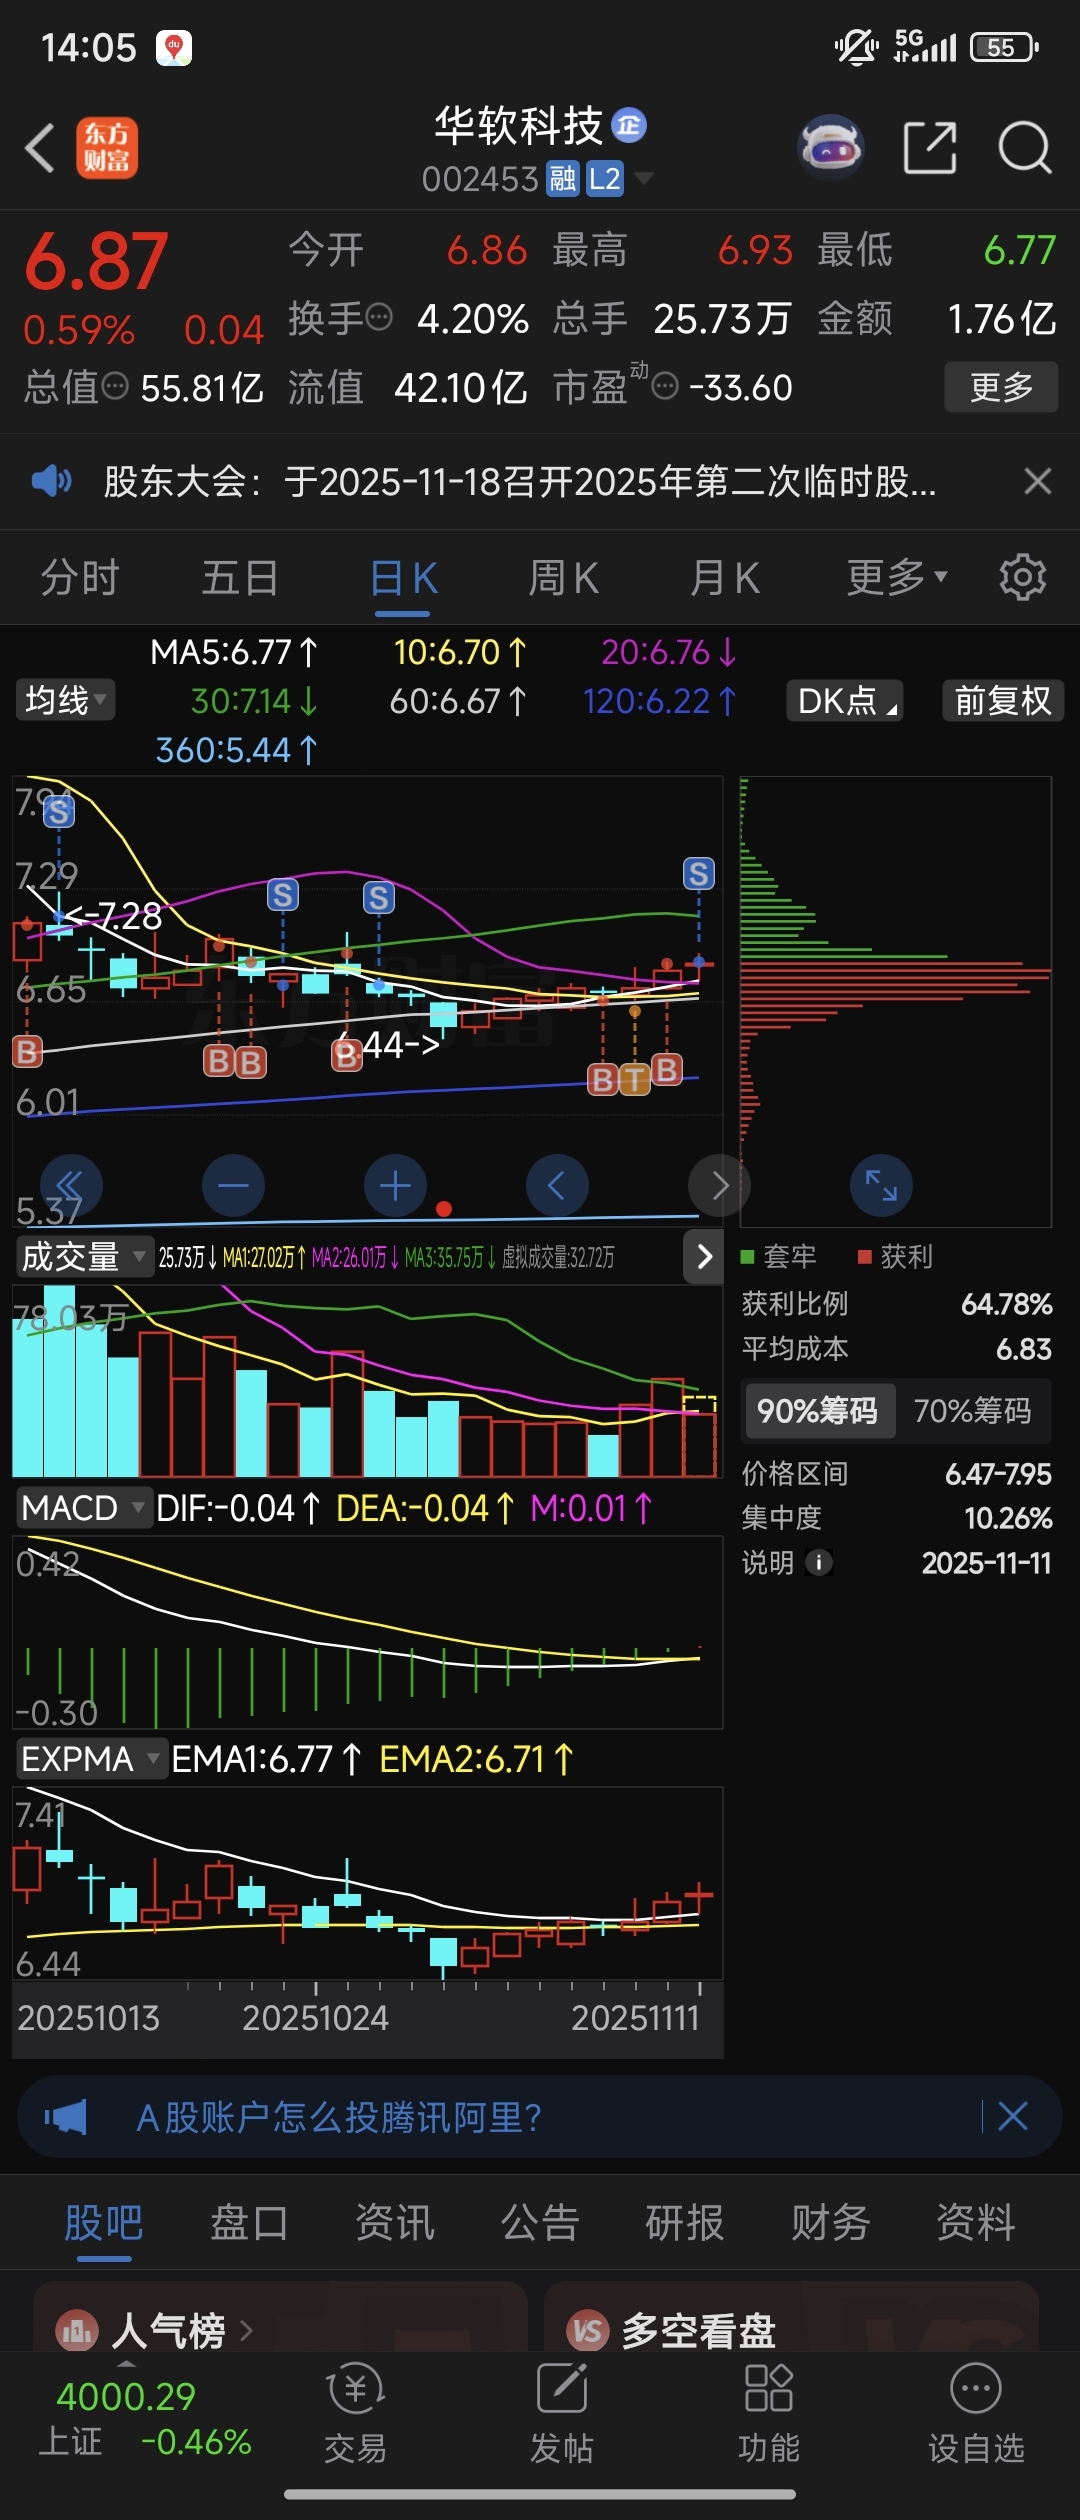Open the 更多 quote details button

point(1001,387)
